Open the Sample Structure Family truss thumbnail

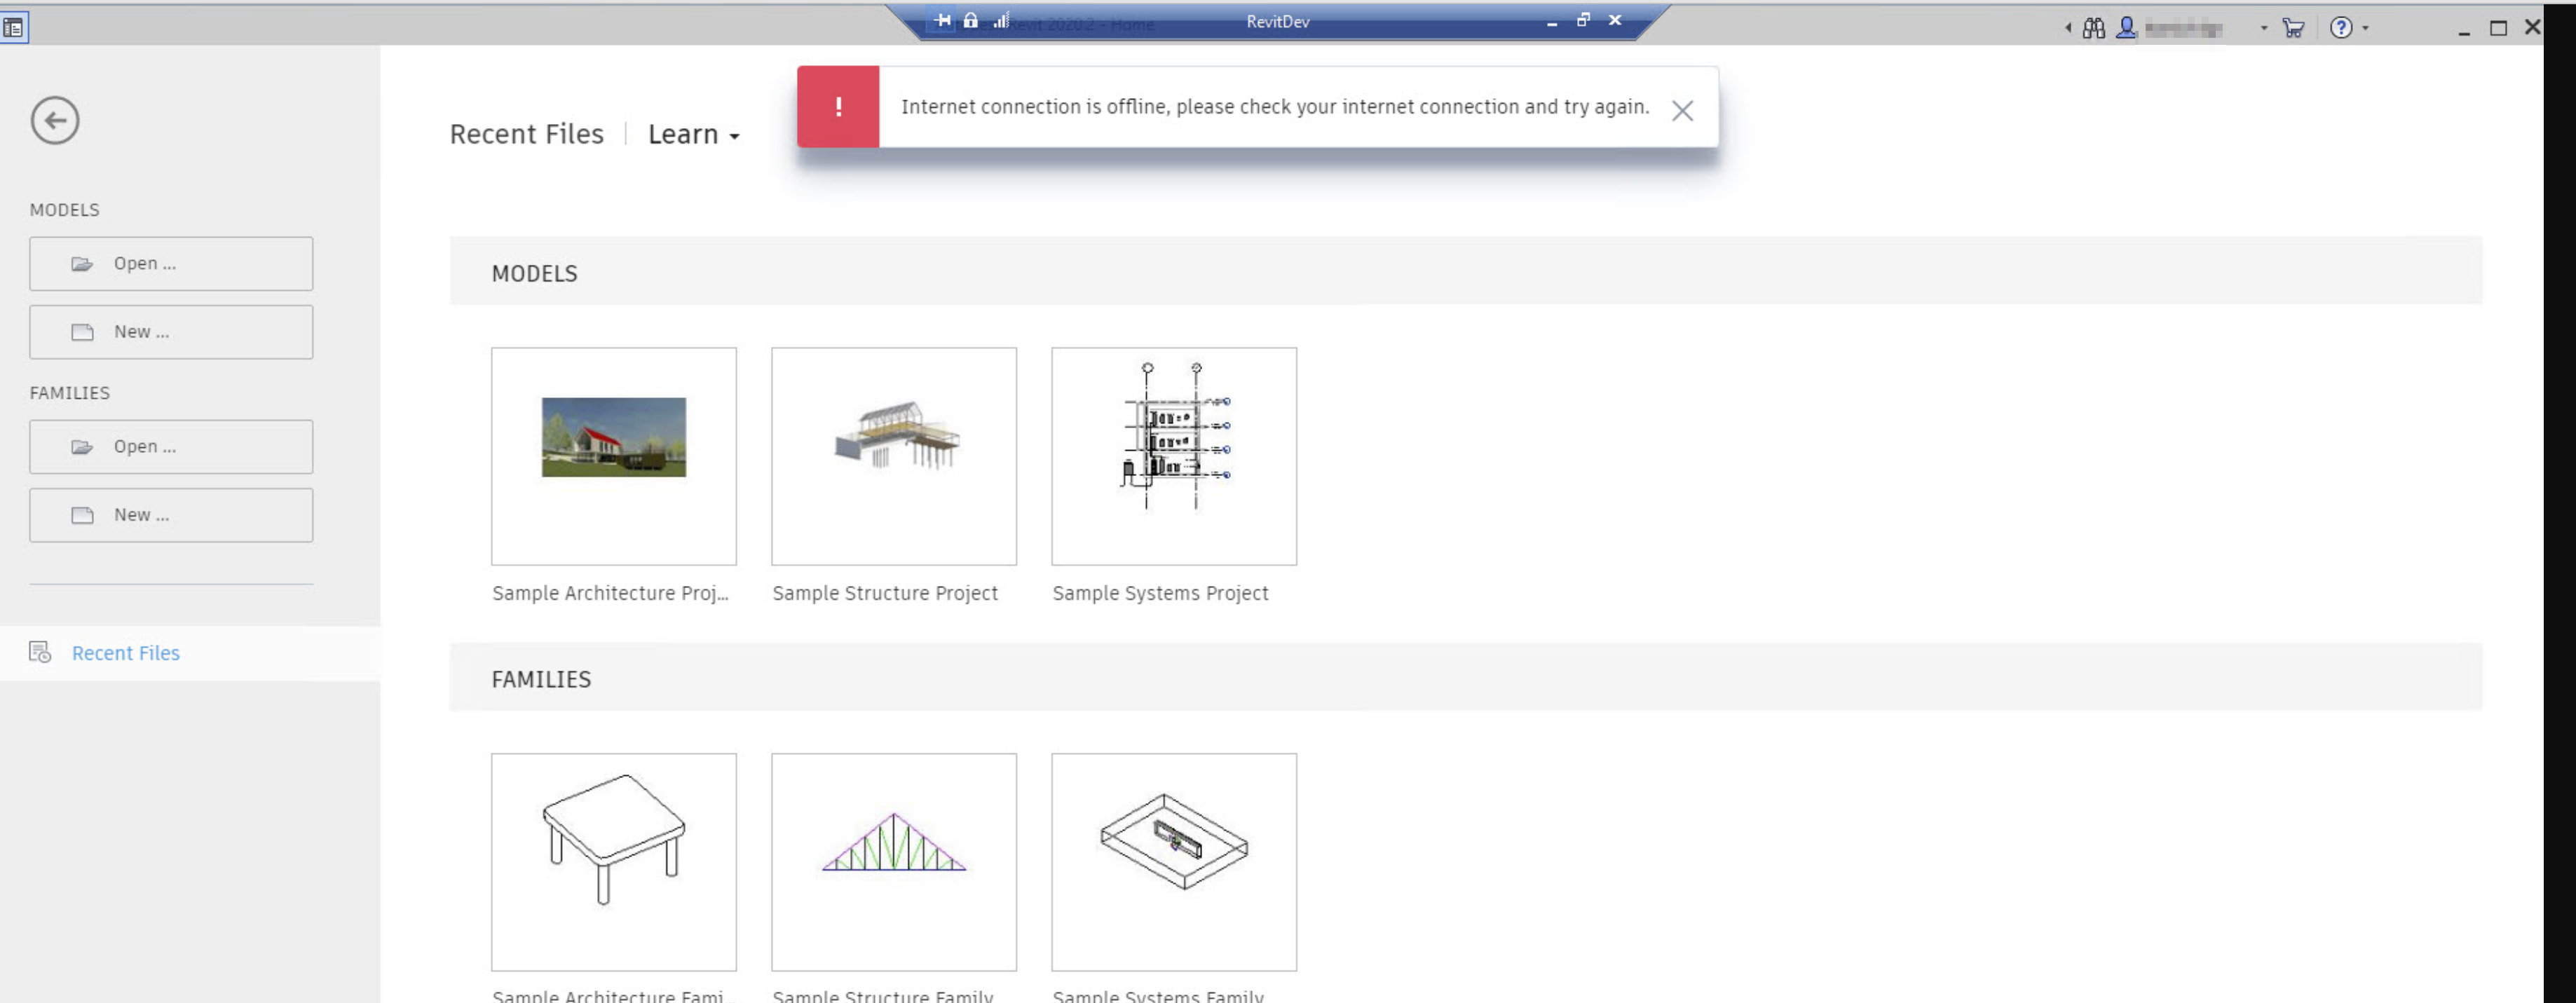coord(893,861)
